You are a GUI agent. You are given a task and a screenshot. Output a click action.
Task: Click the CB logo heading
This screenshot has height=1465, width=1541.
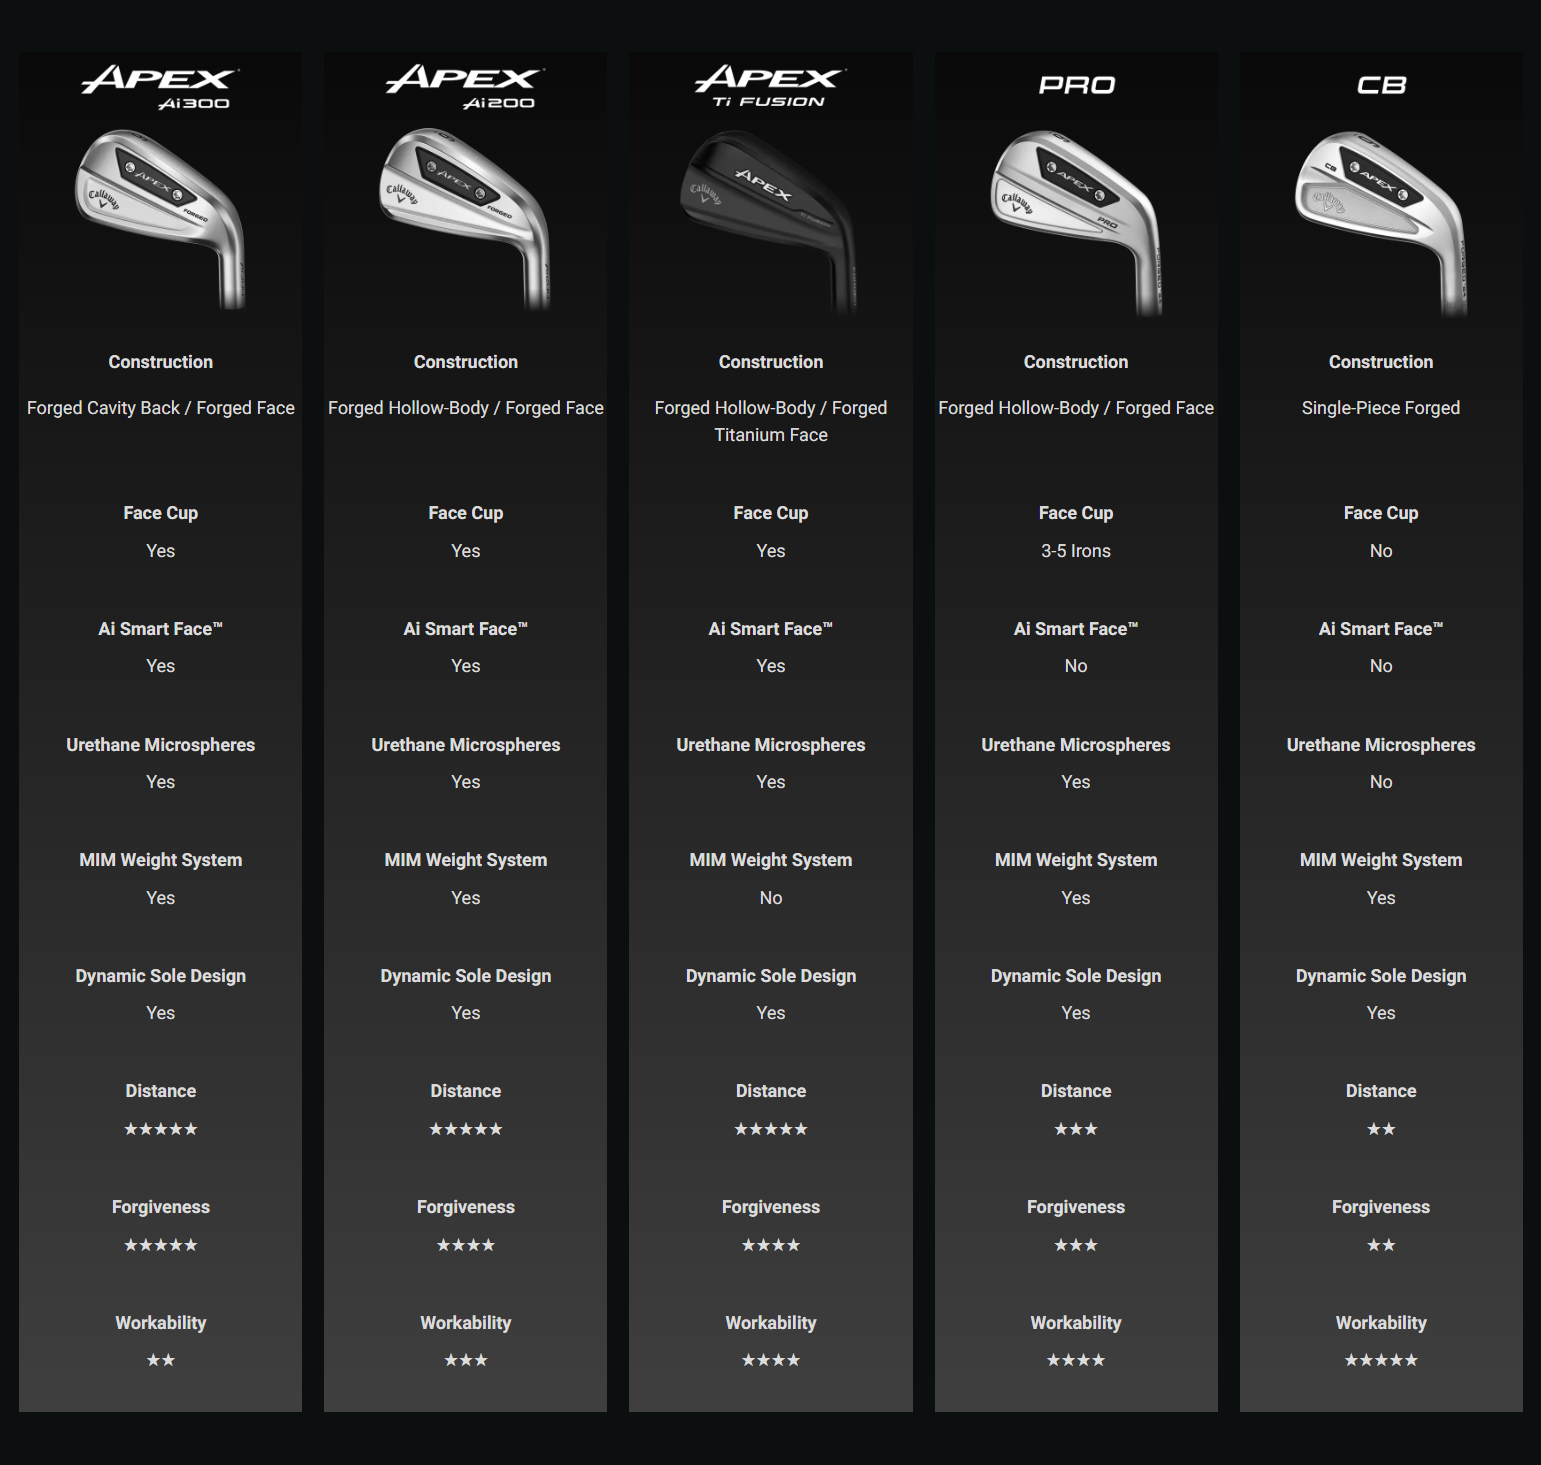pos(1381,85)
